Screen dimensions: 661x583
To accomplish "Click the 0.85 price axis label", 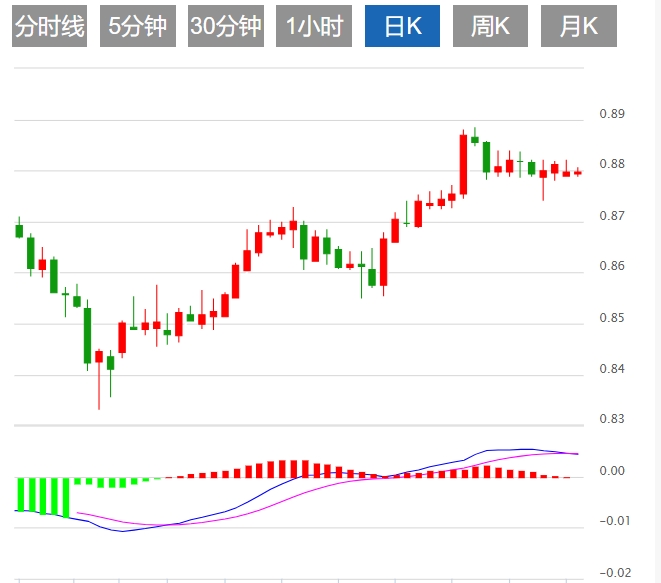I will tap(612, 318).
